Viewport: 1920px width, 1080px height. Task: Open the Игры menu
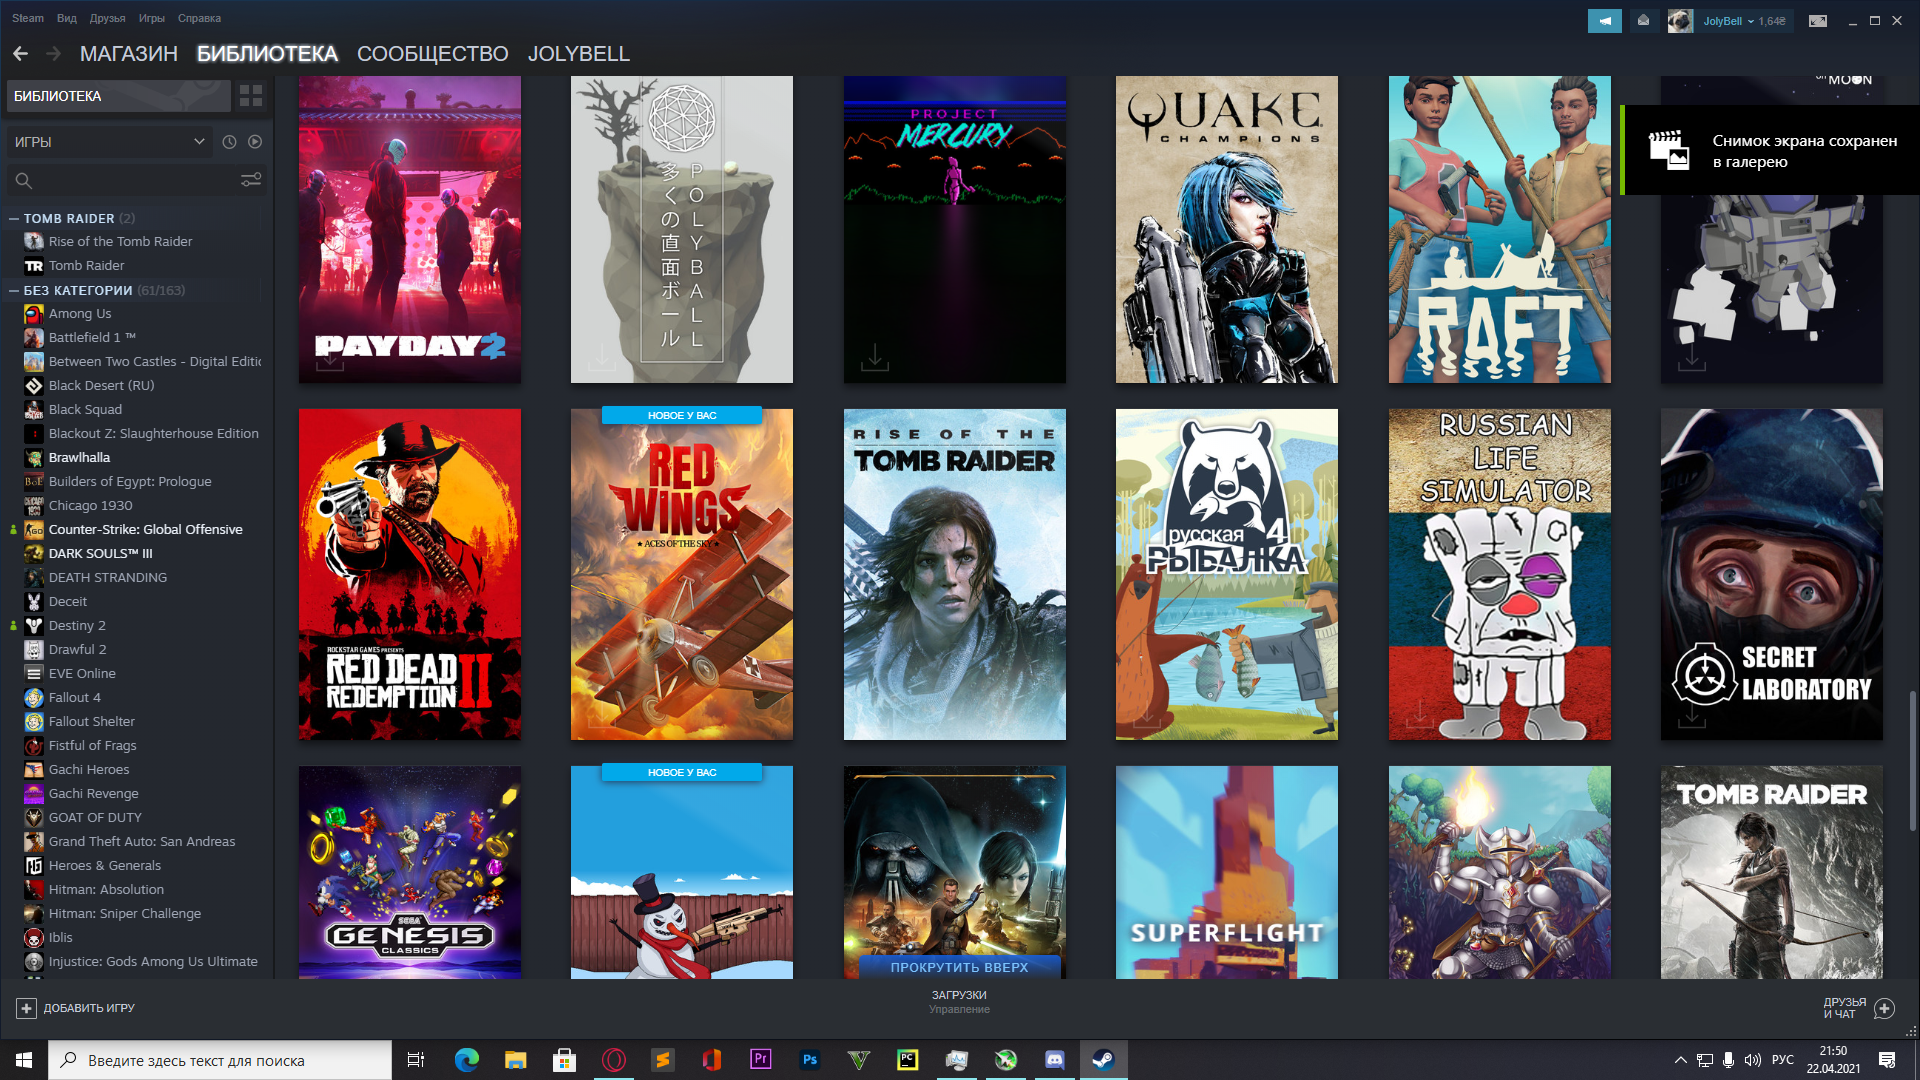152,18
